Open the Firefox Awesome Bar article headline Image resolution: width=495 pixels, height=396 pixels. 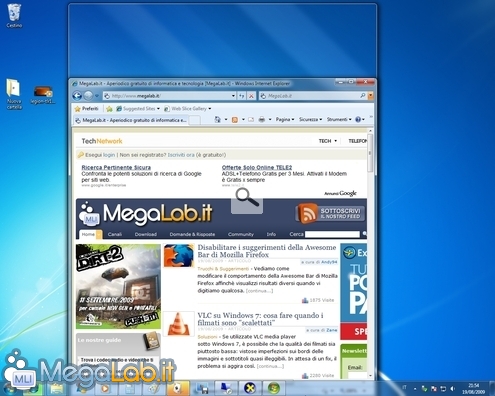tap(267, 251)
